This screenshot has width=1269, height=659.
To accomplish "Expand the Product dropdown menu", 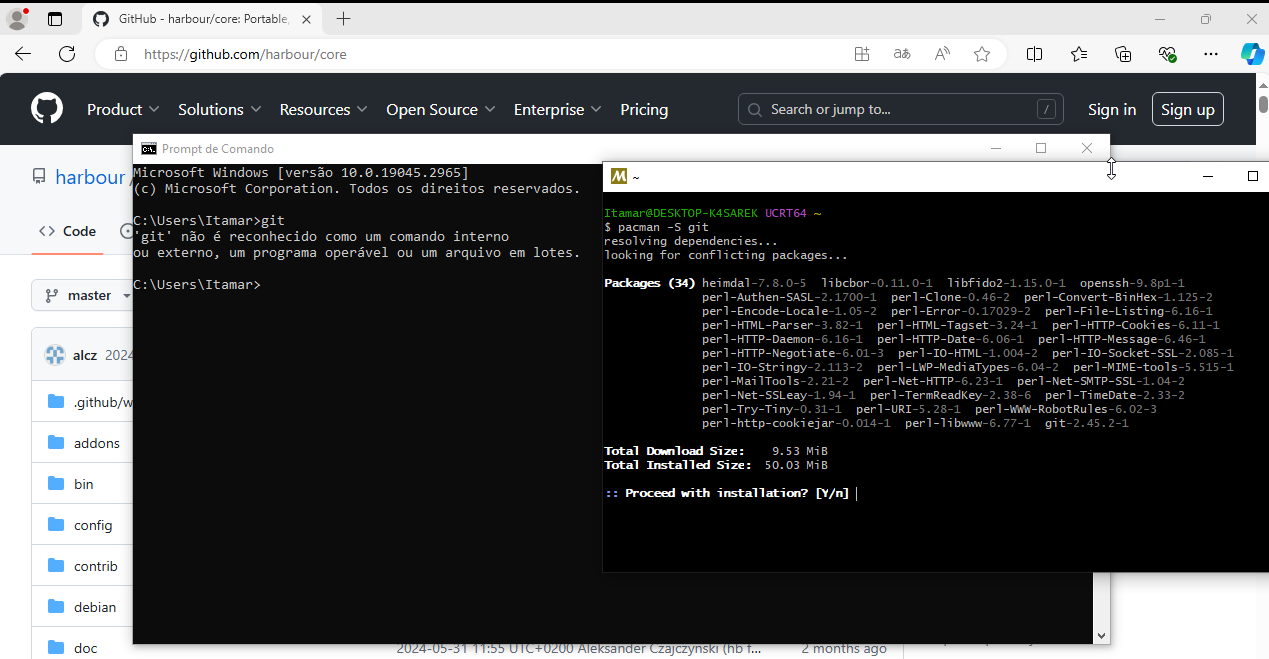I will tap(123, 109).
